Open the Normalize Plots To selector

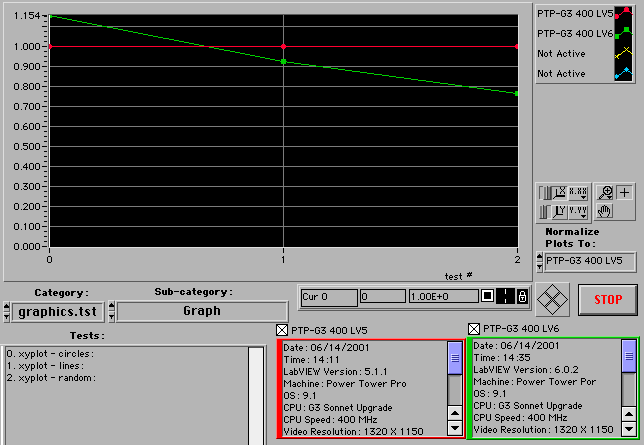pos(588,261)
